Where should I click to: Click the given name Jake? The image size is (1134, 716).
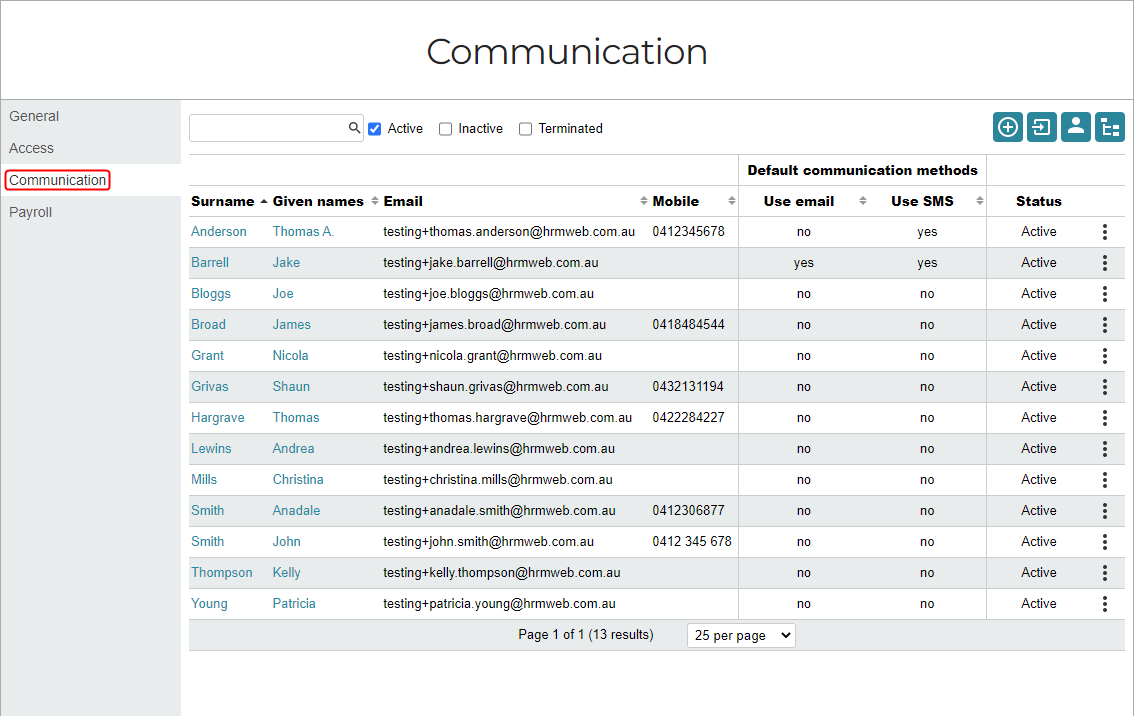pos(286,263)
